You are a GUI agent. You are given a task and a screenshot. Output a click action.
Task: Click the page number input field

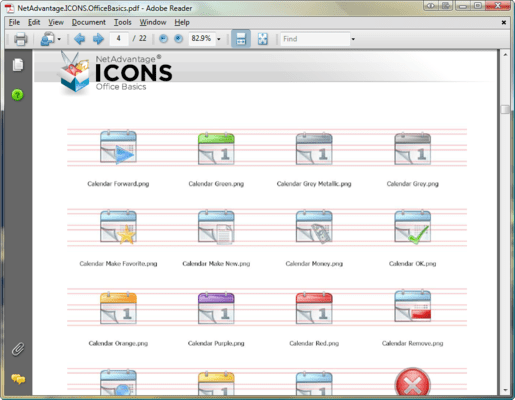point(118,39)
